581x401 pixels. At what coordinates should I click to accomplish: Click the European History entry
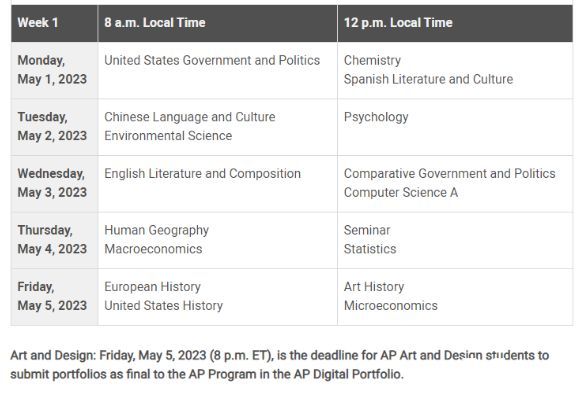[152, 287]
